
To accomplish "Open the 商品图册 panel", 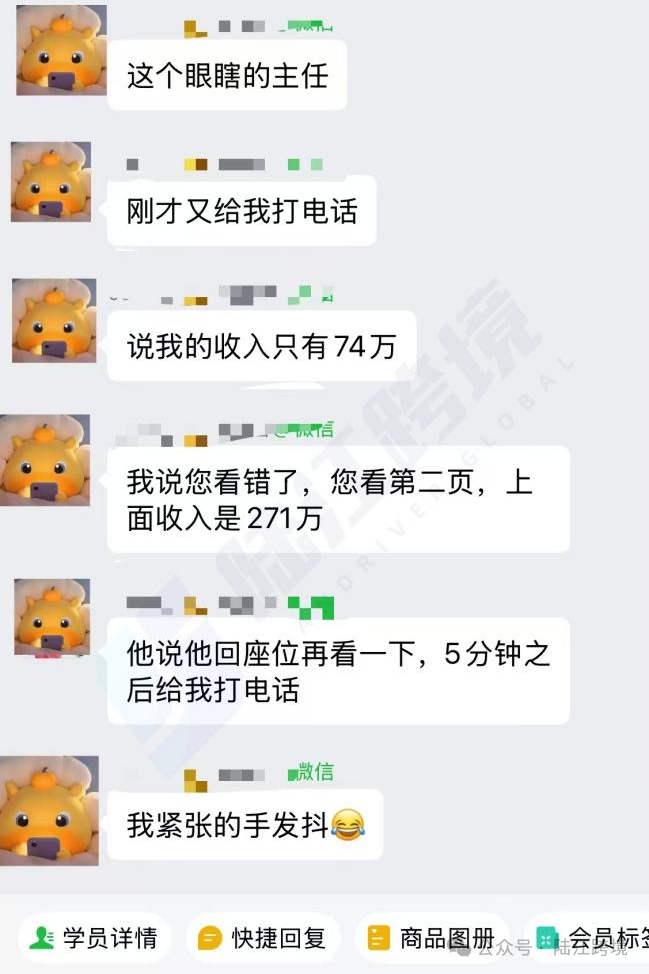I will pyautogui.click(x=432, y=937).
